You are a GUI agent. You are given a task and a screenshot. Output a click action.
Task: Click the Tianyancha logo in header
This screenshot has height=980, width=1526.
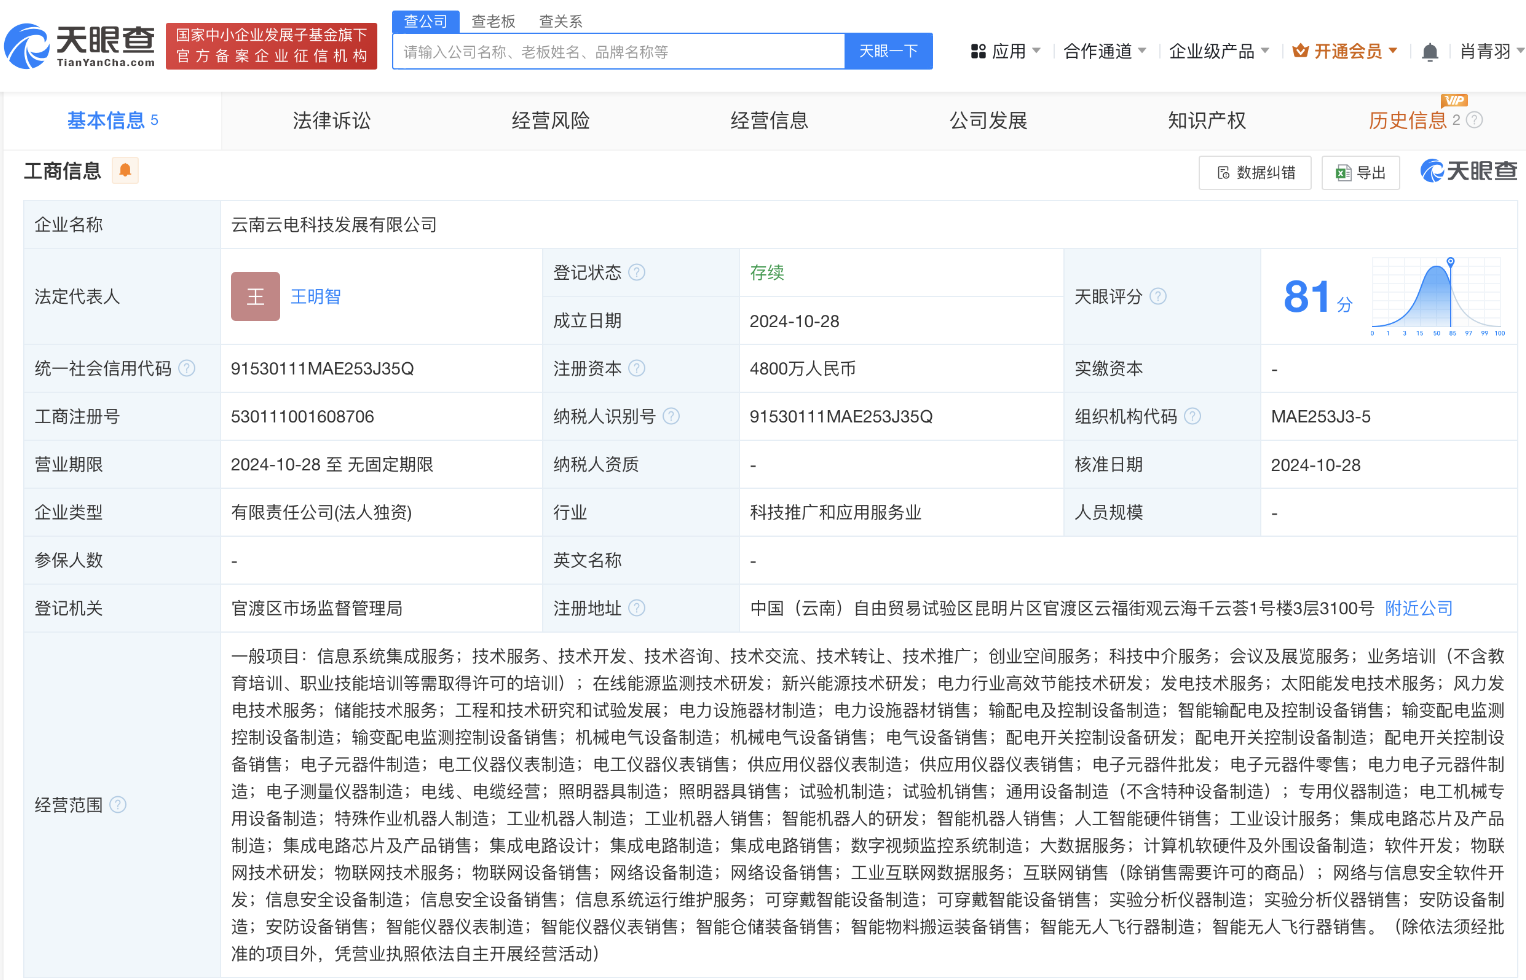tap(80, 46)
